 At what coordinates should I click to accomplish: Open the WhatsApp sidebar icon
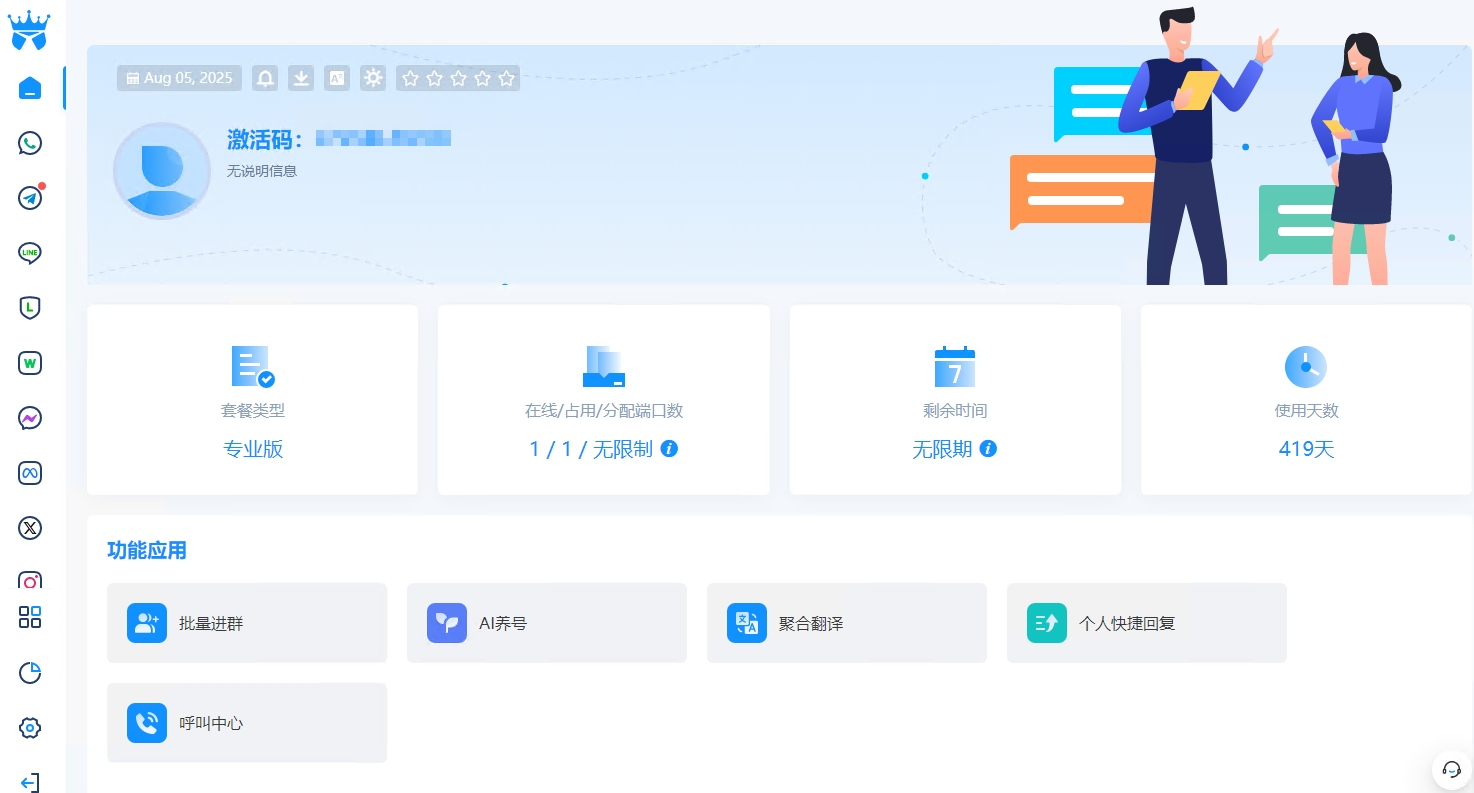point(30,143)
